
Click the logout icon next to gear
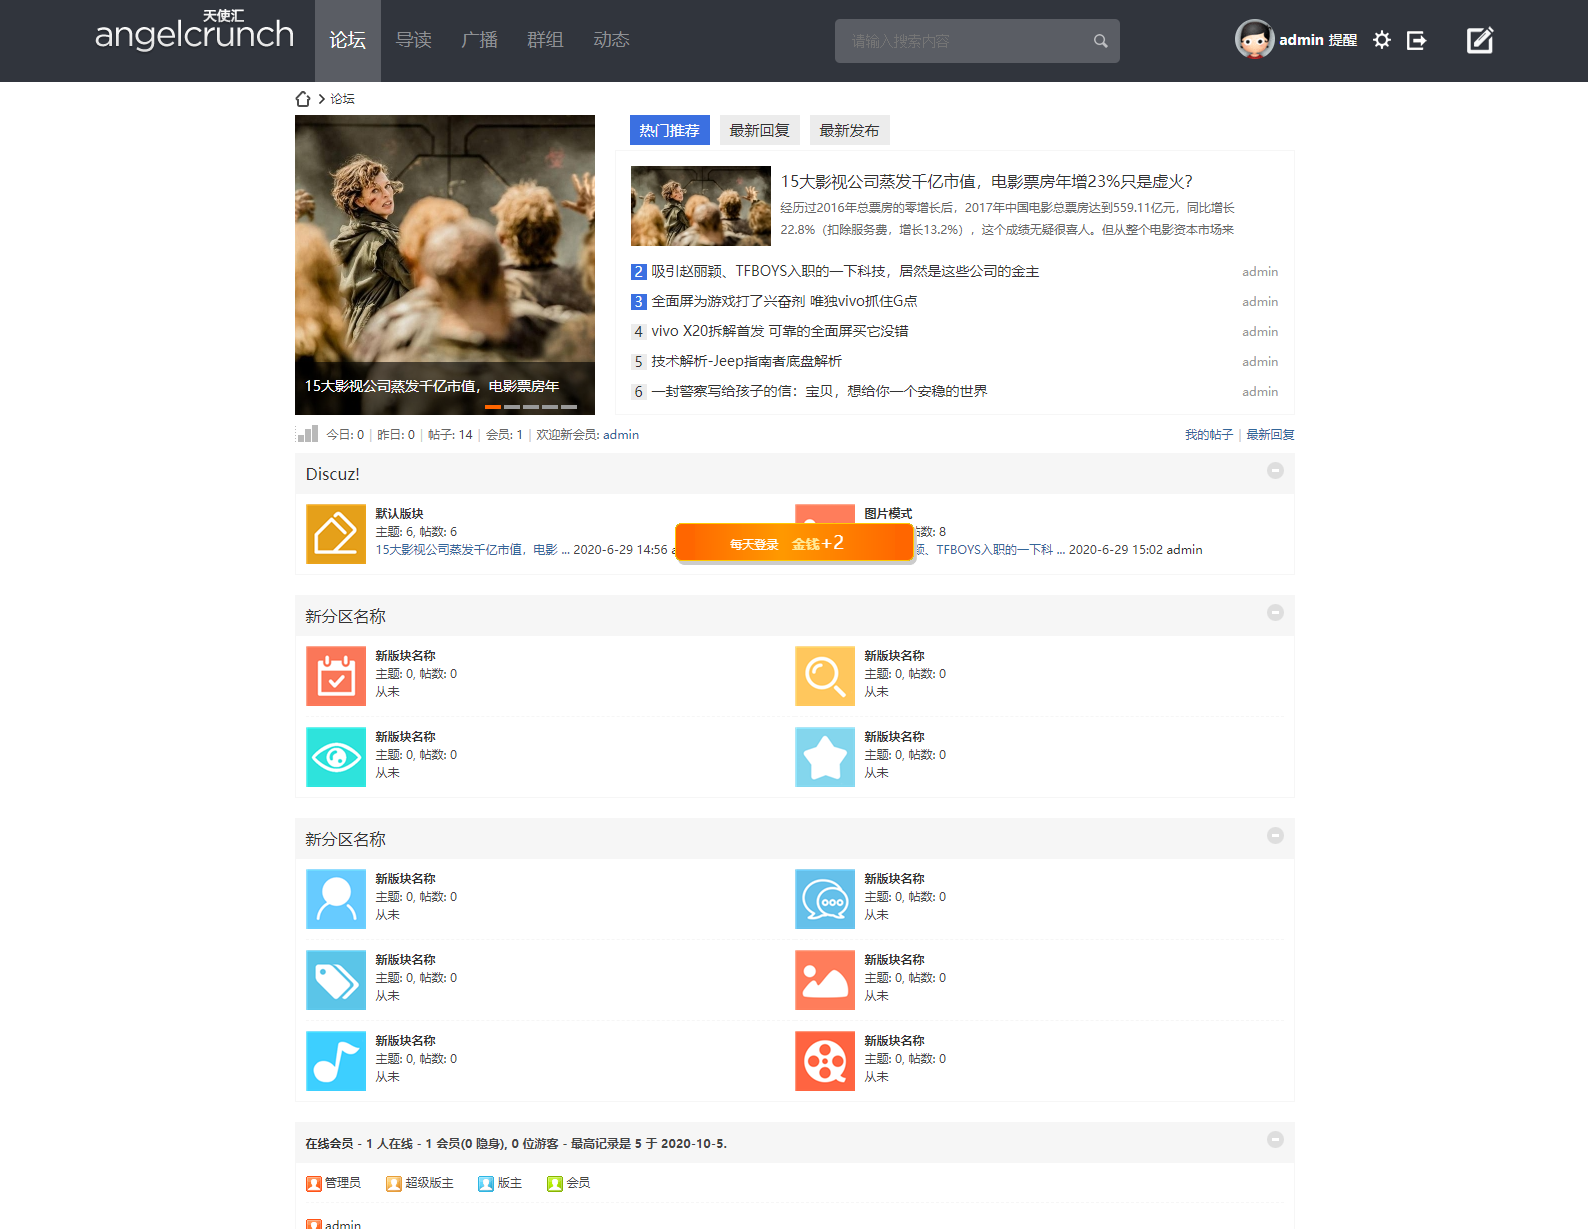coord(1416,40)
